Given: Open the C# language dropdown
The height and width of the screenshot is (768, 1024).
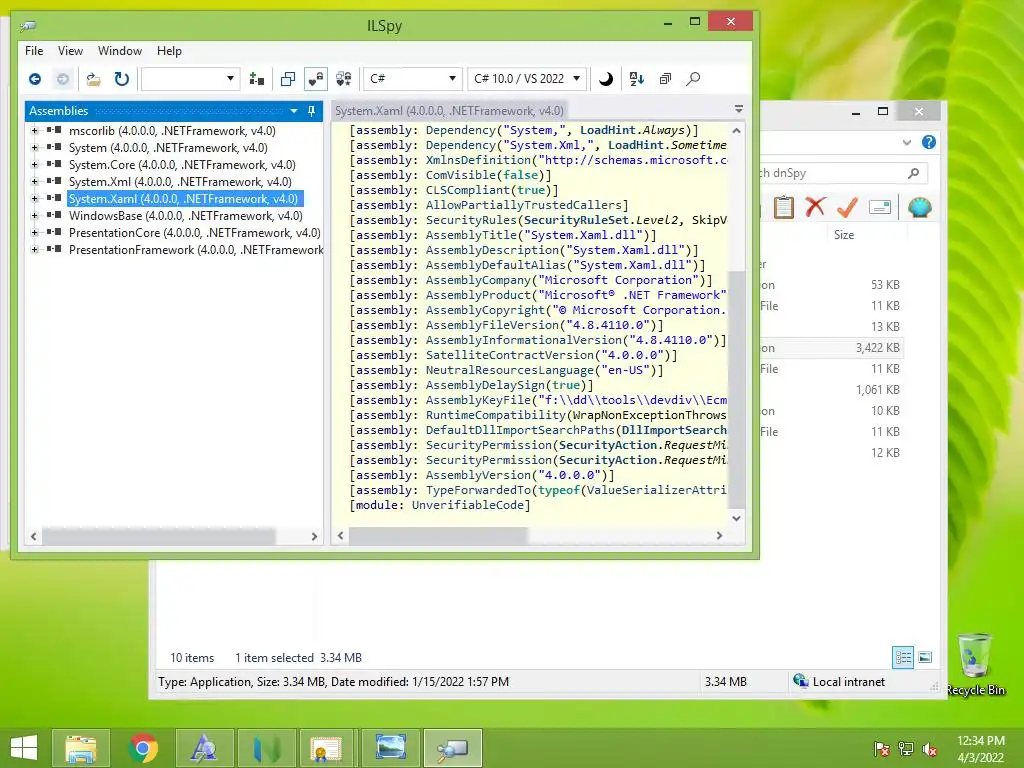Looking at the screenshot, I should pos(413,79).
